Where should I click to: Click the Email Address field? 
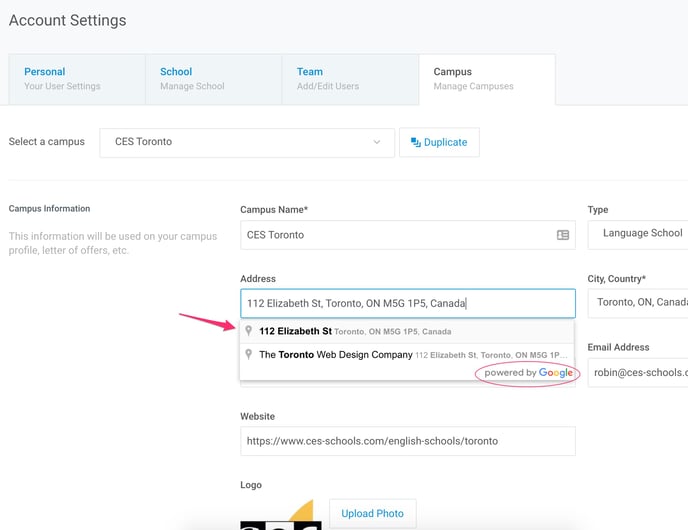[x=638, y=372]
